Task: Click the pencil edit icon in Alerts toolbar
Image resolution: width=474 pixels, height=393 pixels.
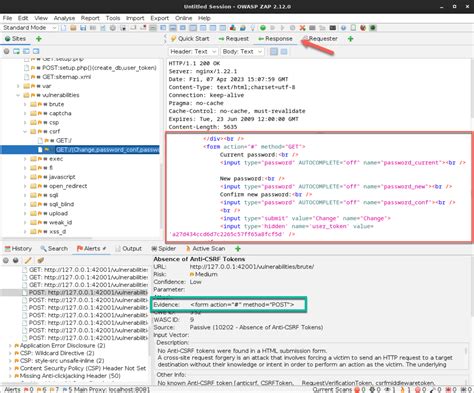Action: [28, 260]
